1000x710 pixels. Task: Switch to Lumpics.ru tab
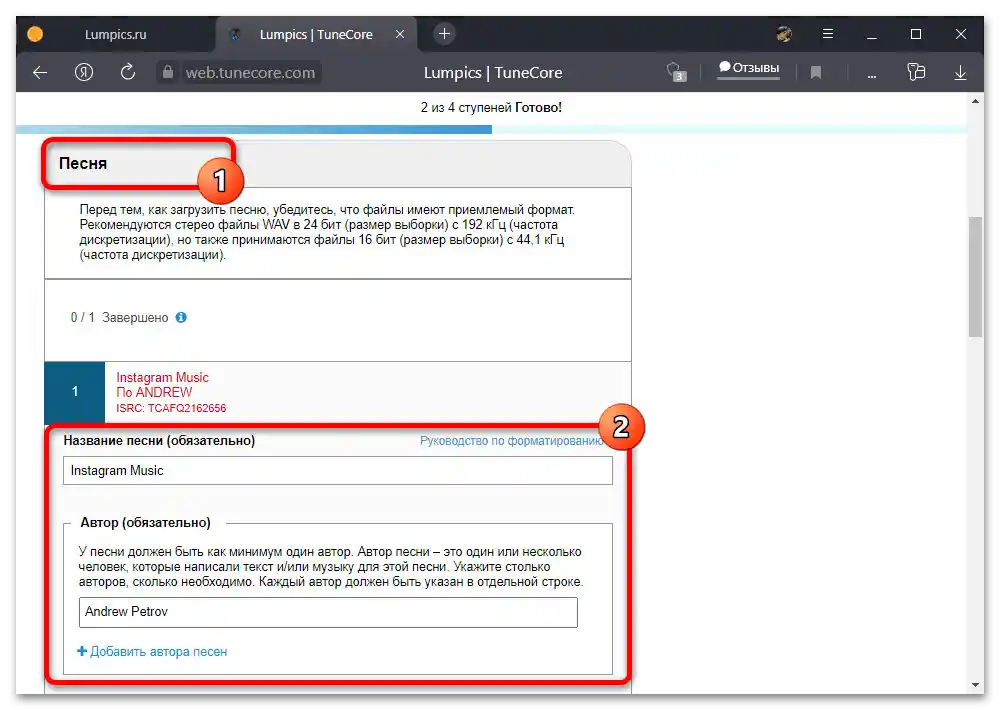point(115,34)
